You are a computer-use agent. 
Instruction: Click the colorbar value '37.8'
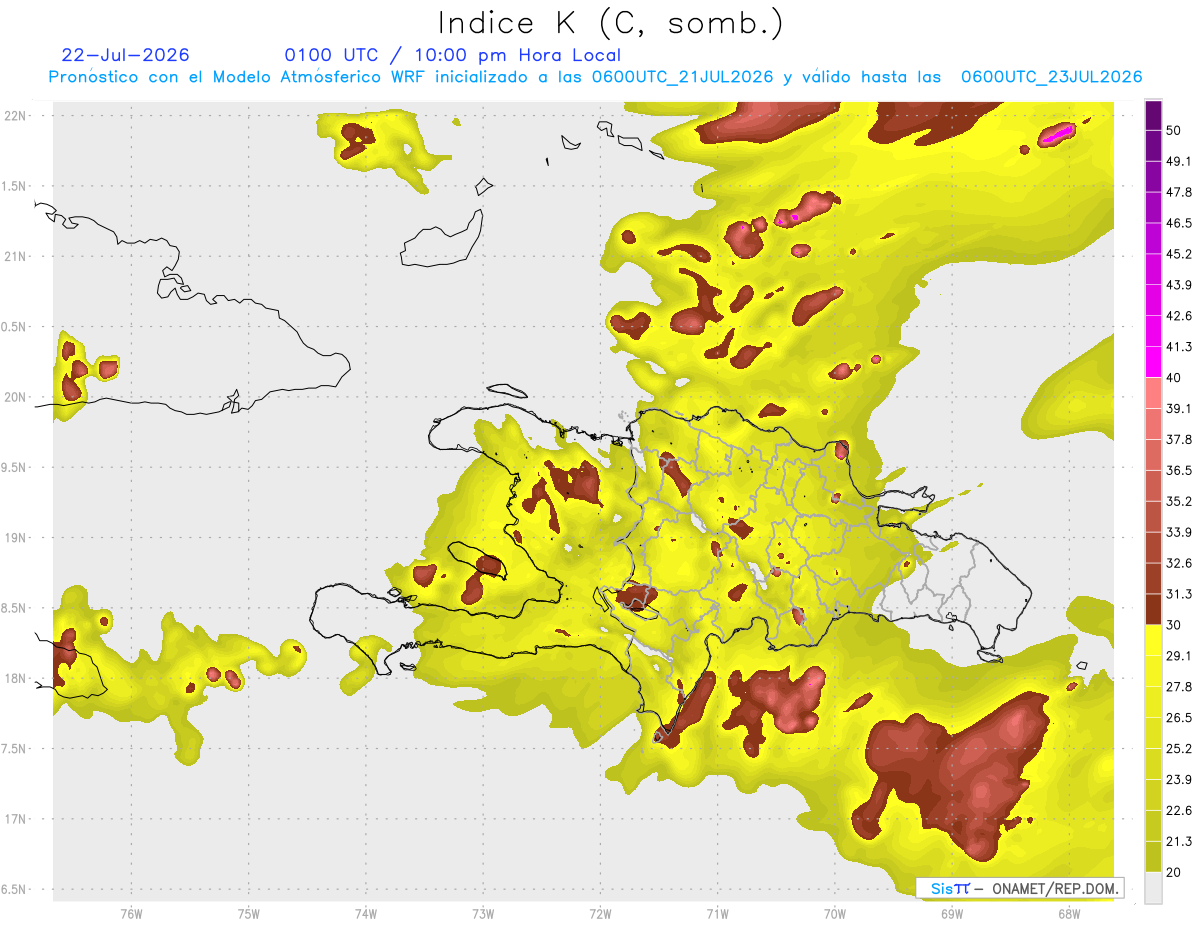click(1179, 440)
